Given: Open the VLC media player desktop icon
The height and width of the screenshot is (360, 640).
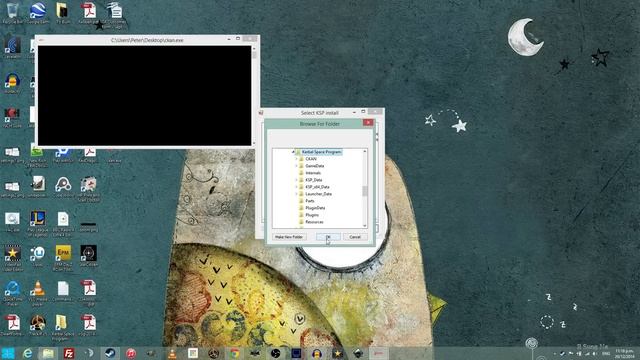Looking at the screenshot, I should (38, 292).
